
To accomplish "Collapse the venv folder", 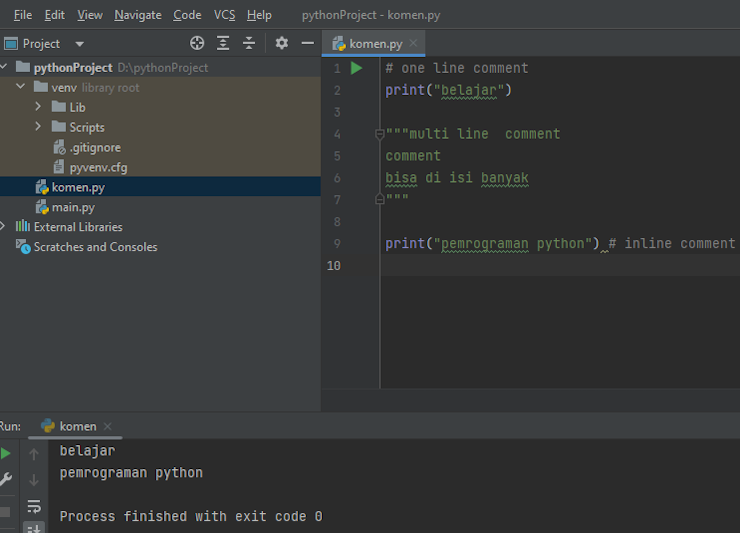I will coord(20,87).
